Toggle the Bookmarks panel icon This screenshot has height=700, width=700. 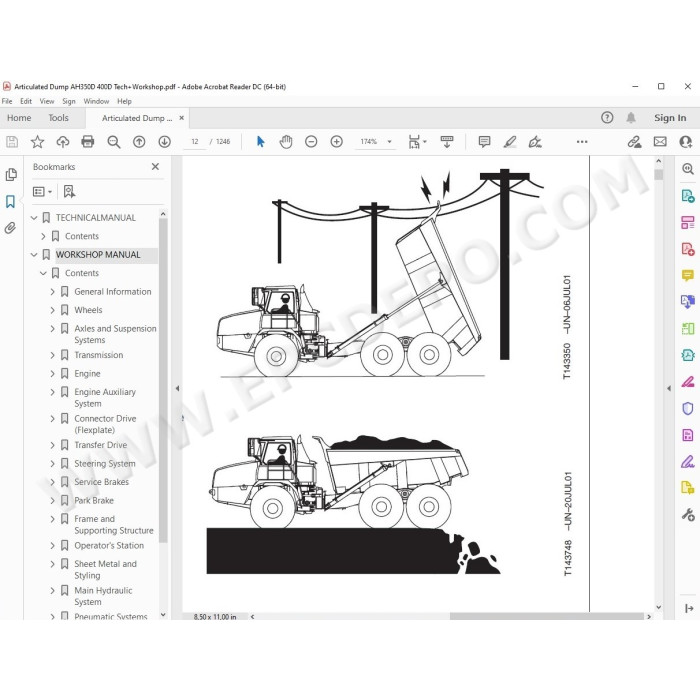pos(11,201)
